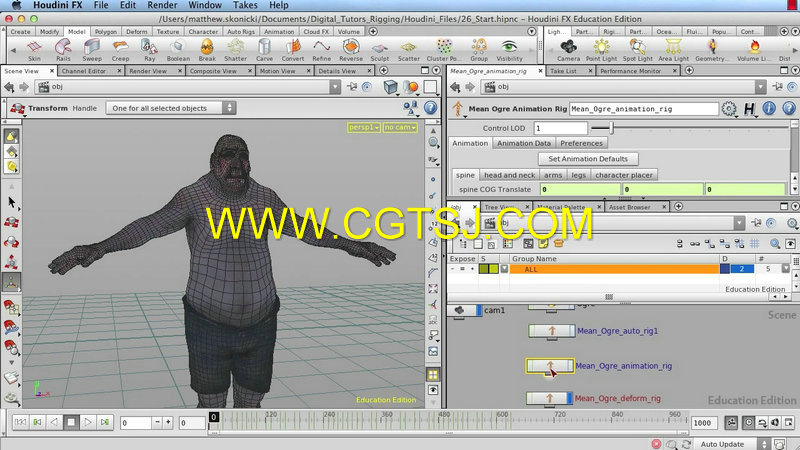Add an Area Light
The width and height of the screenshot is (800, 450).
(673, 51)
